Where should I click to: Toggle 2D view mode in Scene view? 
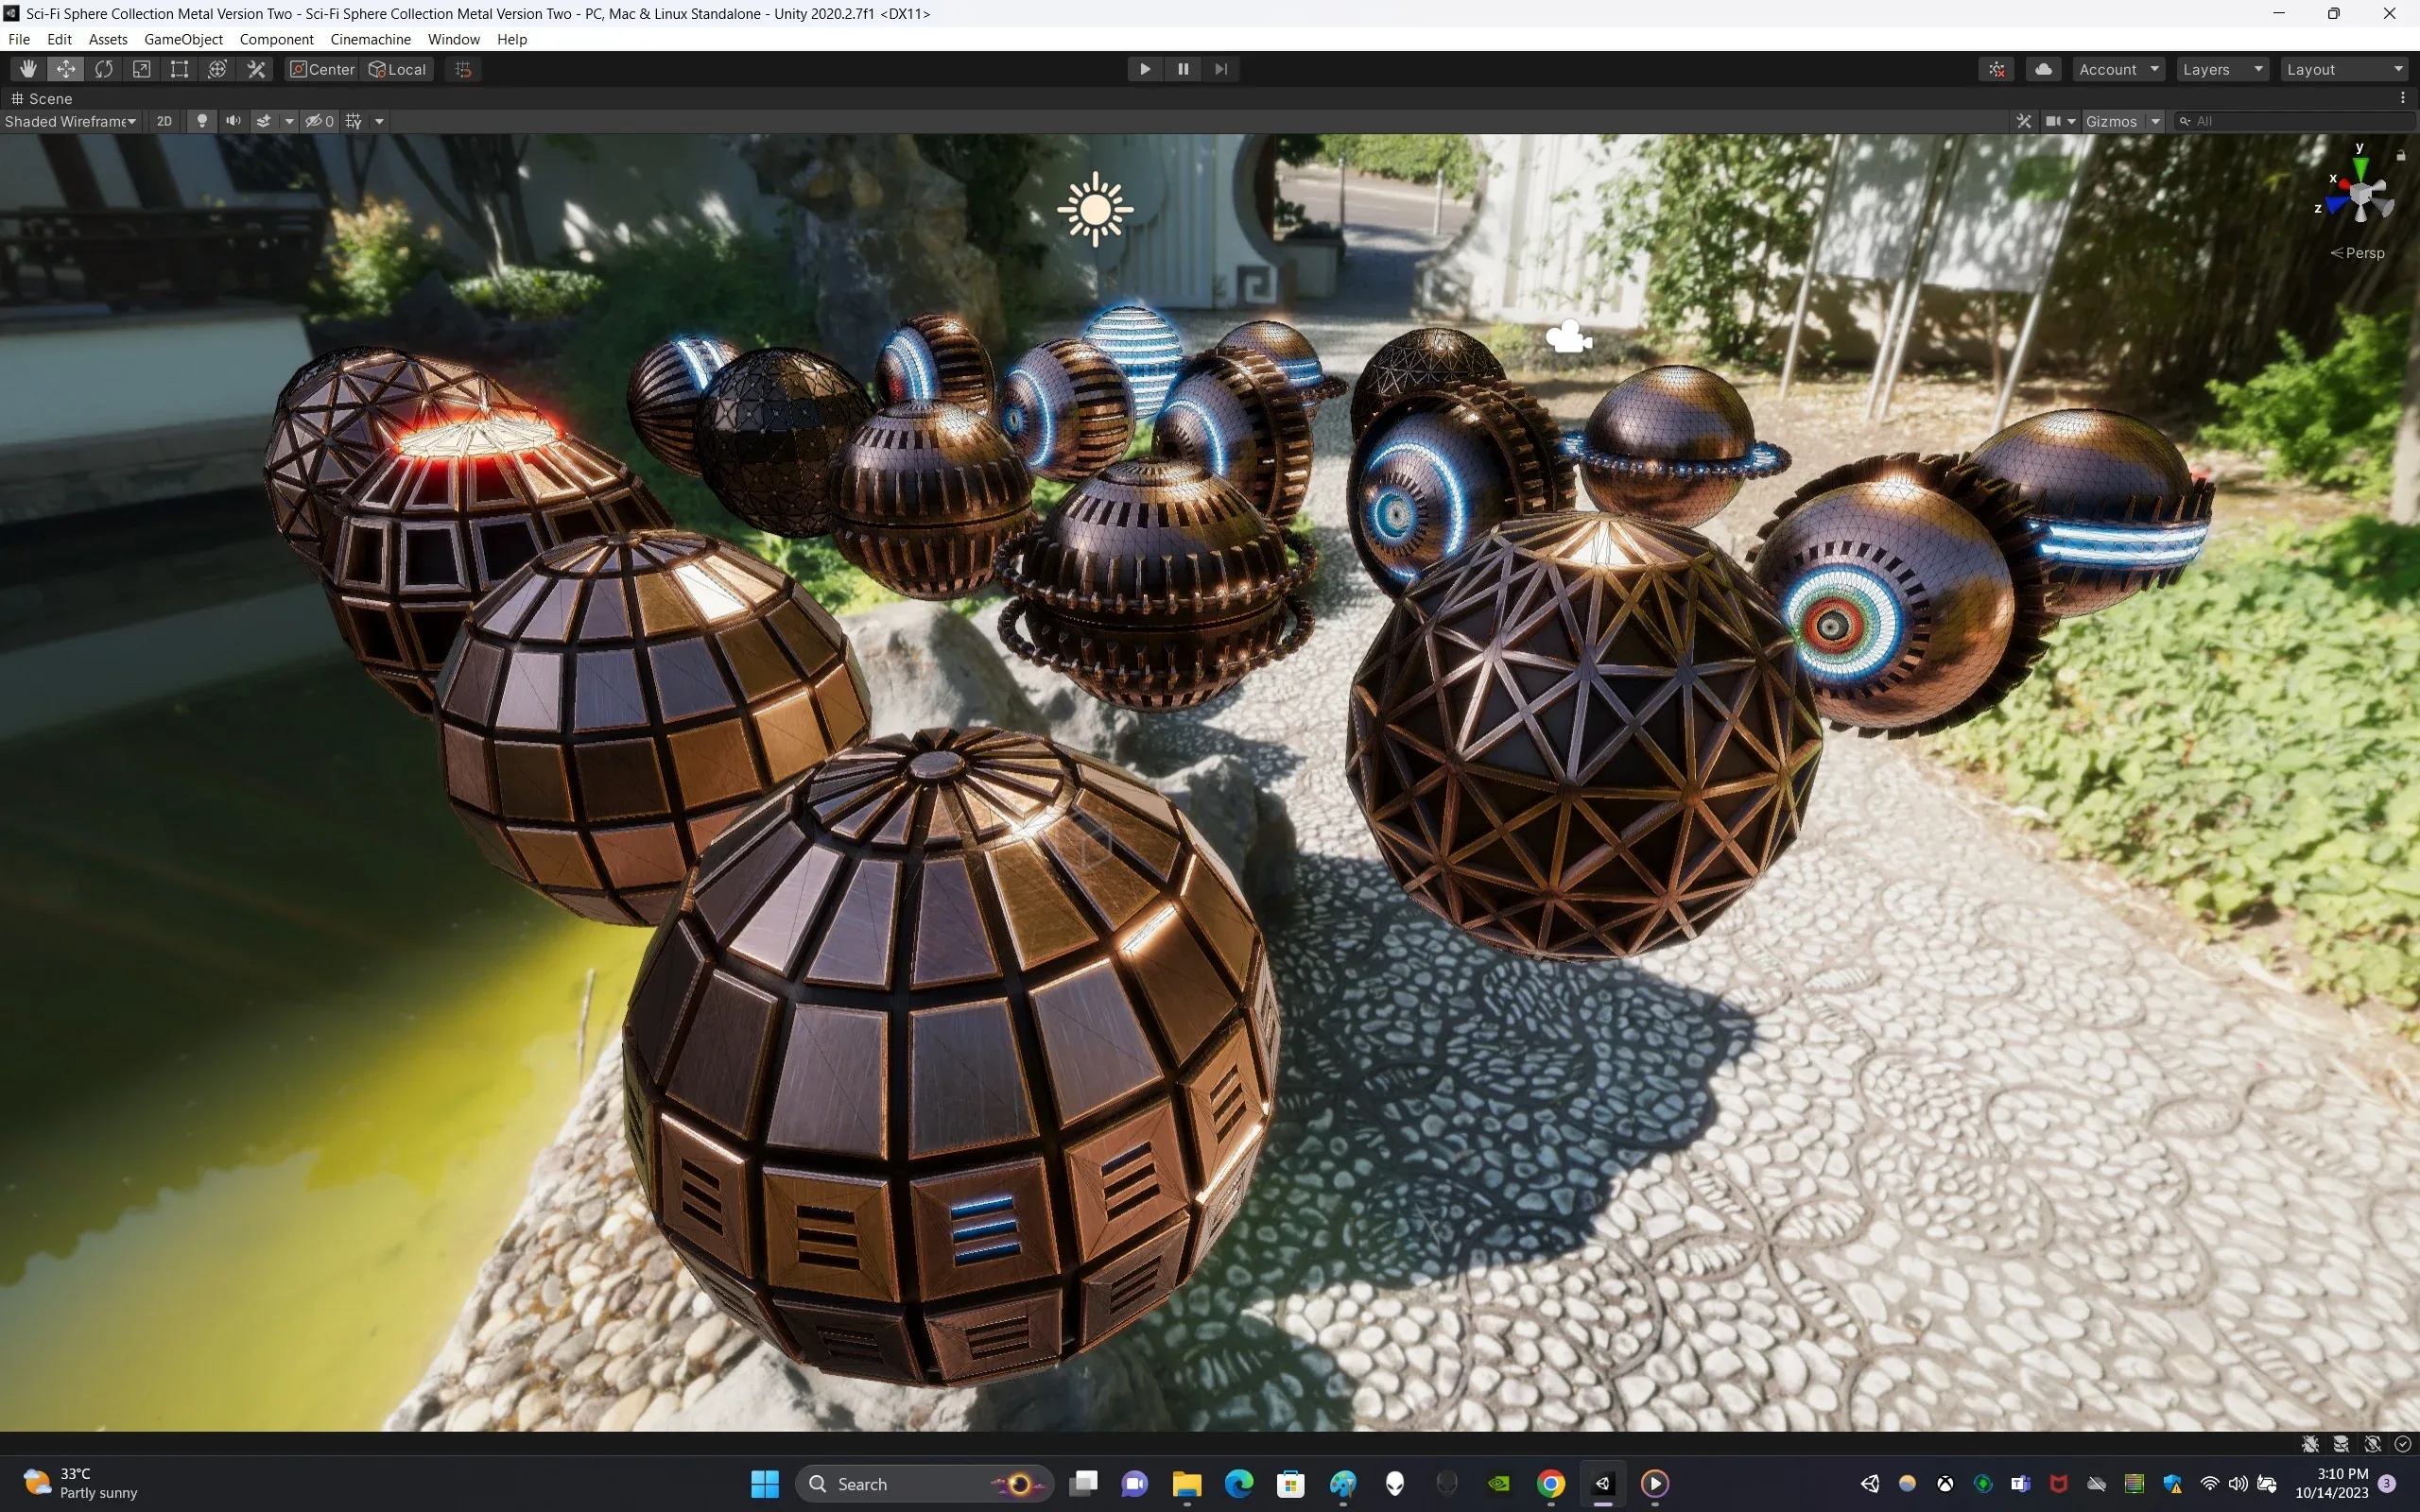click(164, 121)
